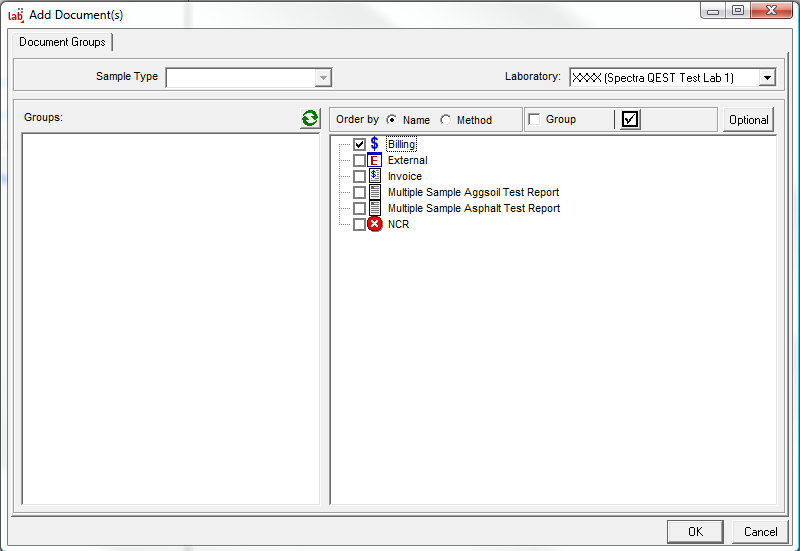Click the Multiple Sample Asphalt report icon

click(x=375, y=208)
